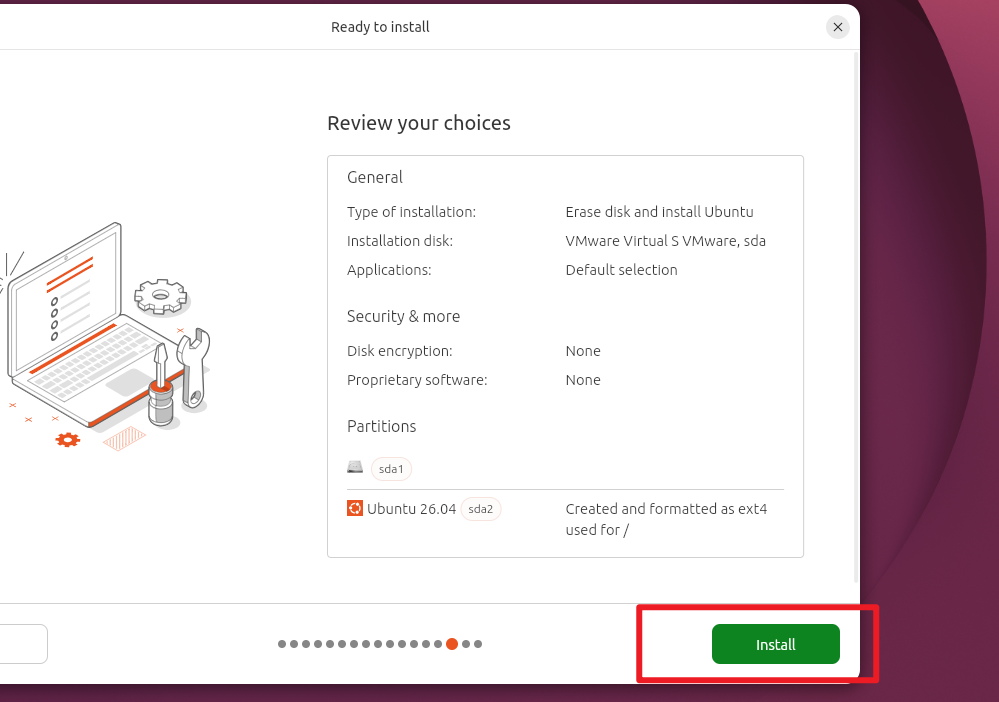Click the Disk encryption None value
This screenshot has width=999, height=702.
(583, 351)
